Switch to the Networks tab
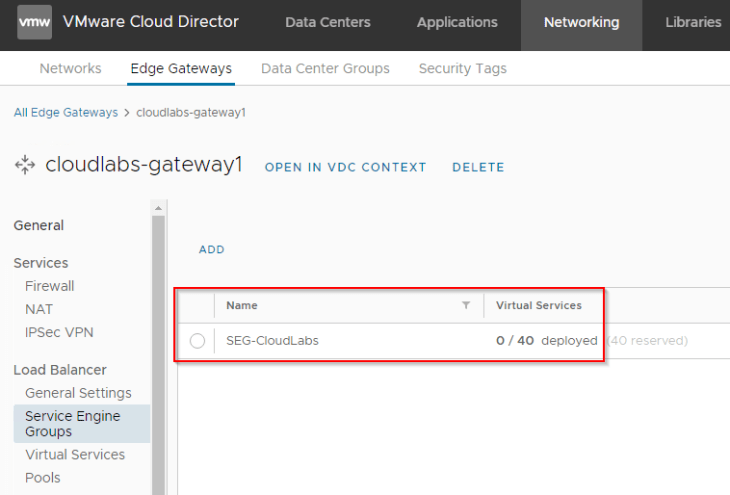 (70, 68)
